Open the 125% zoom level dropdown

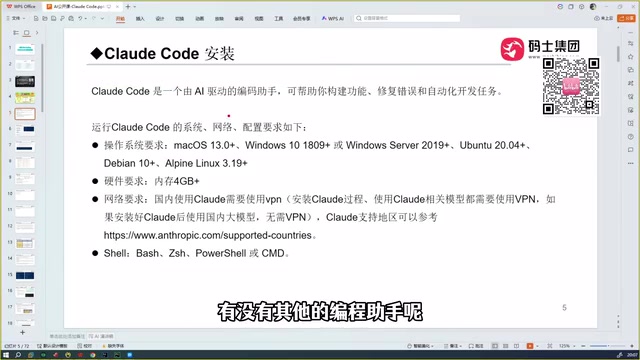[x=567, y=346]
